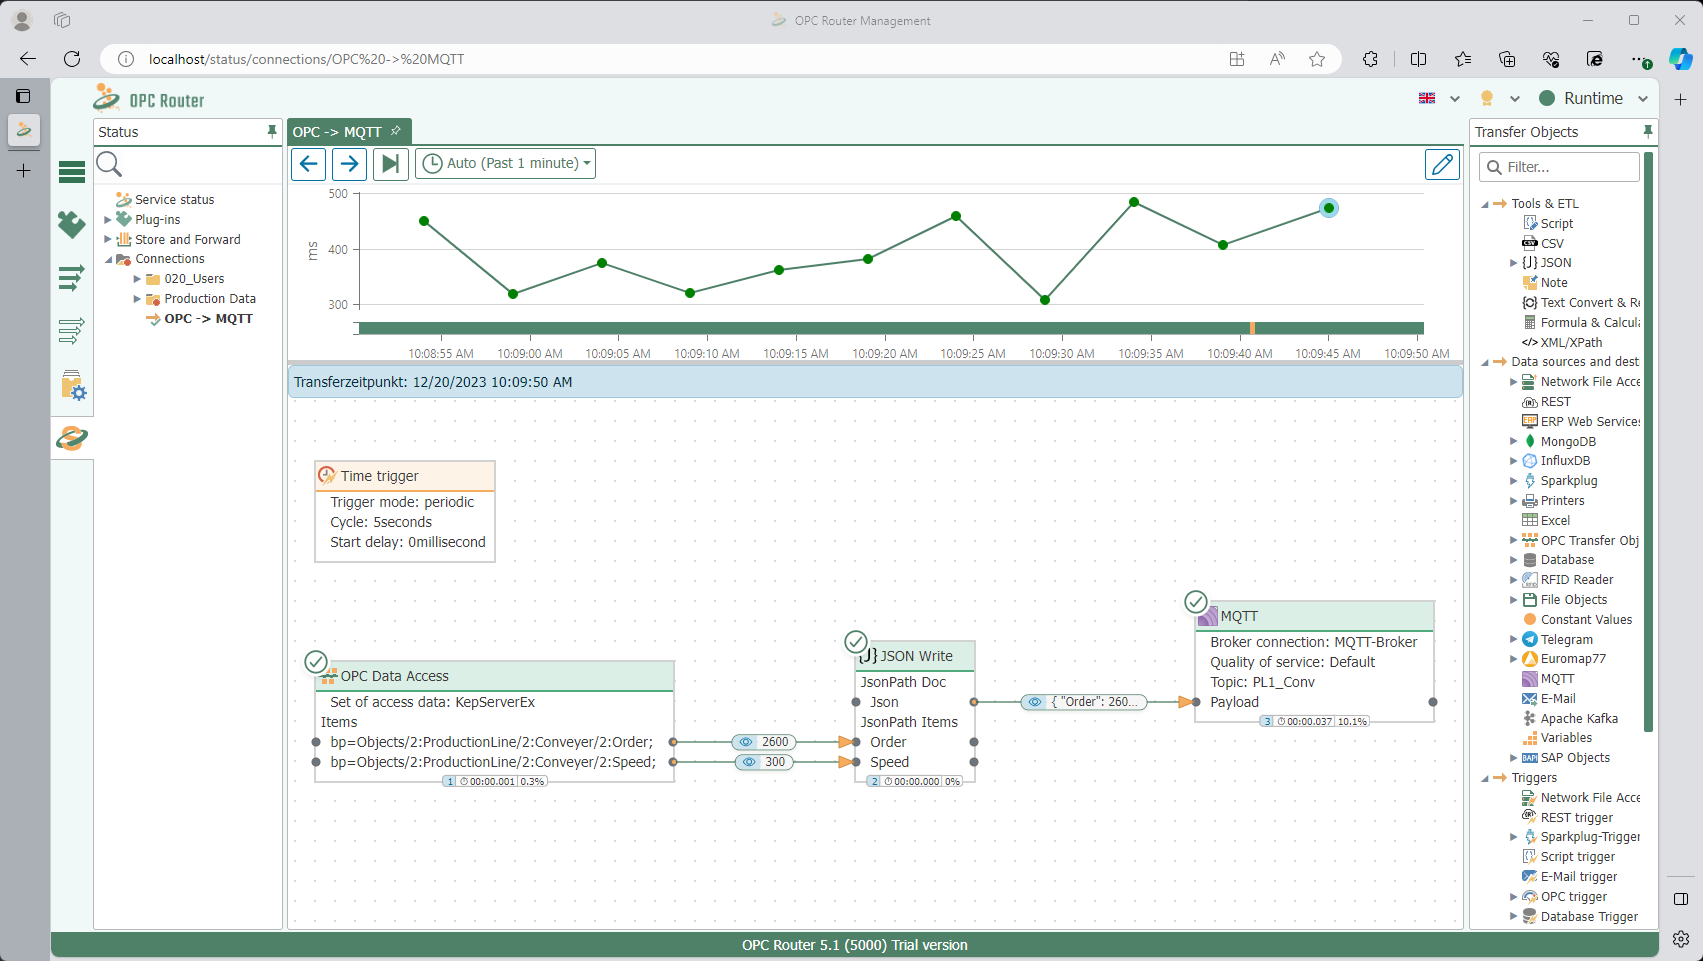Toggle the eye on value 300 connection
Screen dimensions: 1703x961
749,762
